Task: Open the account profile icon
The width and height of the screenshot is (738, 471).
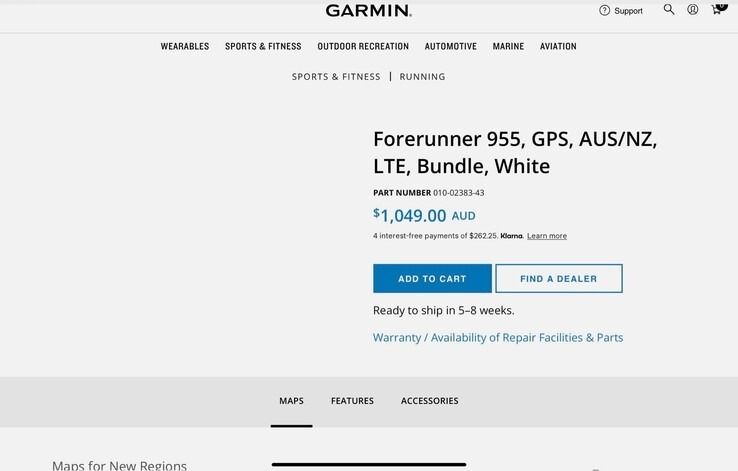Action: click(x=692, y=9)
